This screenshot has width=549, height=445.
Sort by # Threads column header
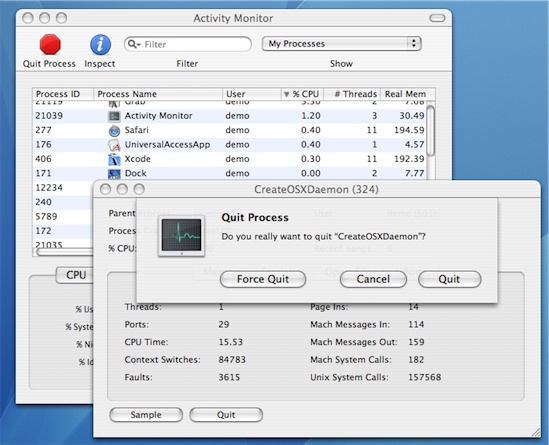[x=352, y=94]
